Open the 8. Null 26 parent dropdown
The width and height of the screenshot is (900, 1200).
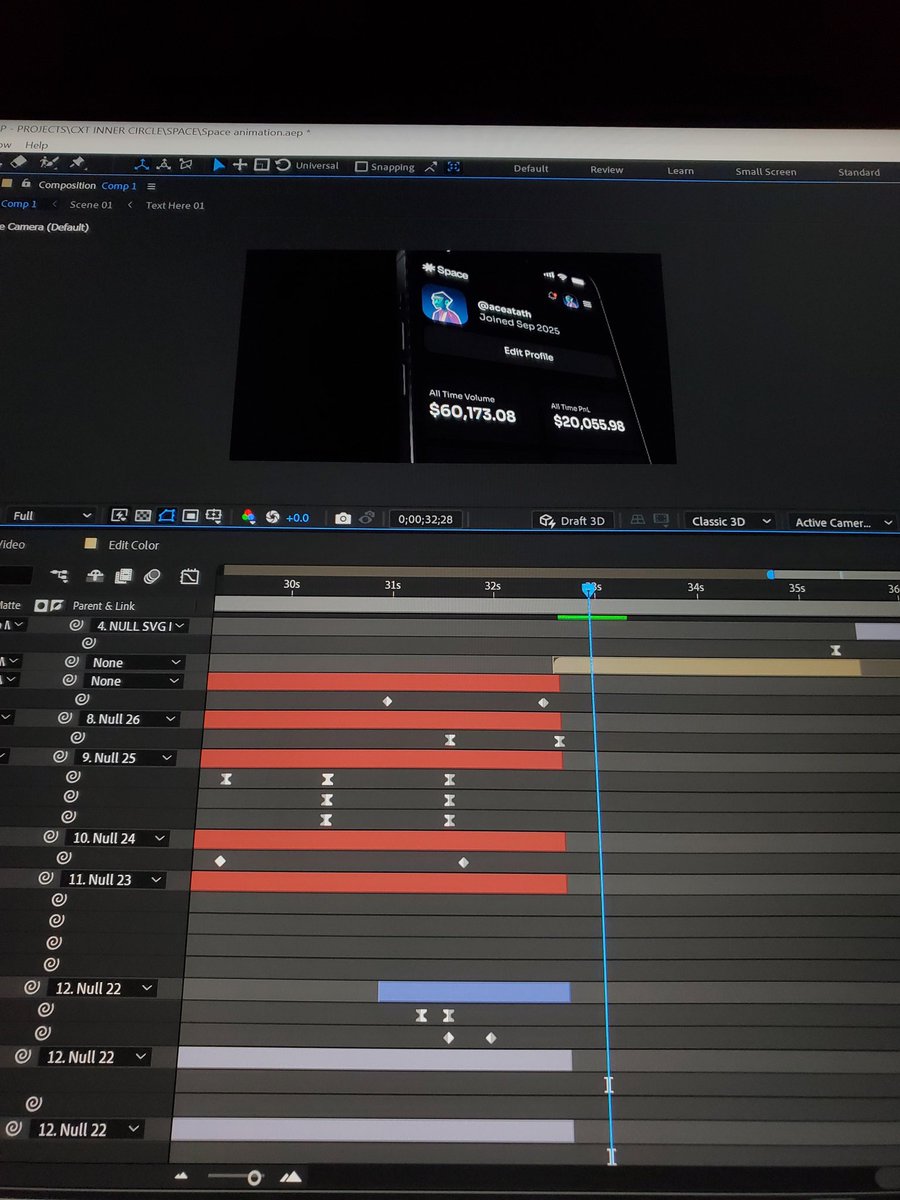click(x=130, y=718)
